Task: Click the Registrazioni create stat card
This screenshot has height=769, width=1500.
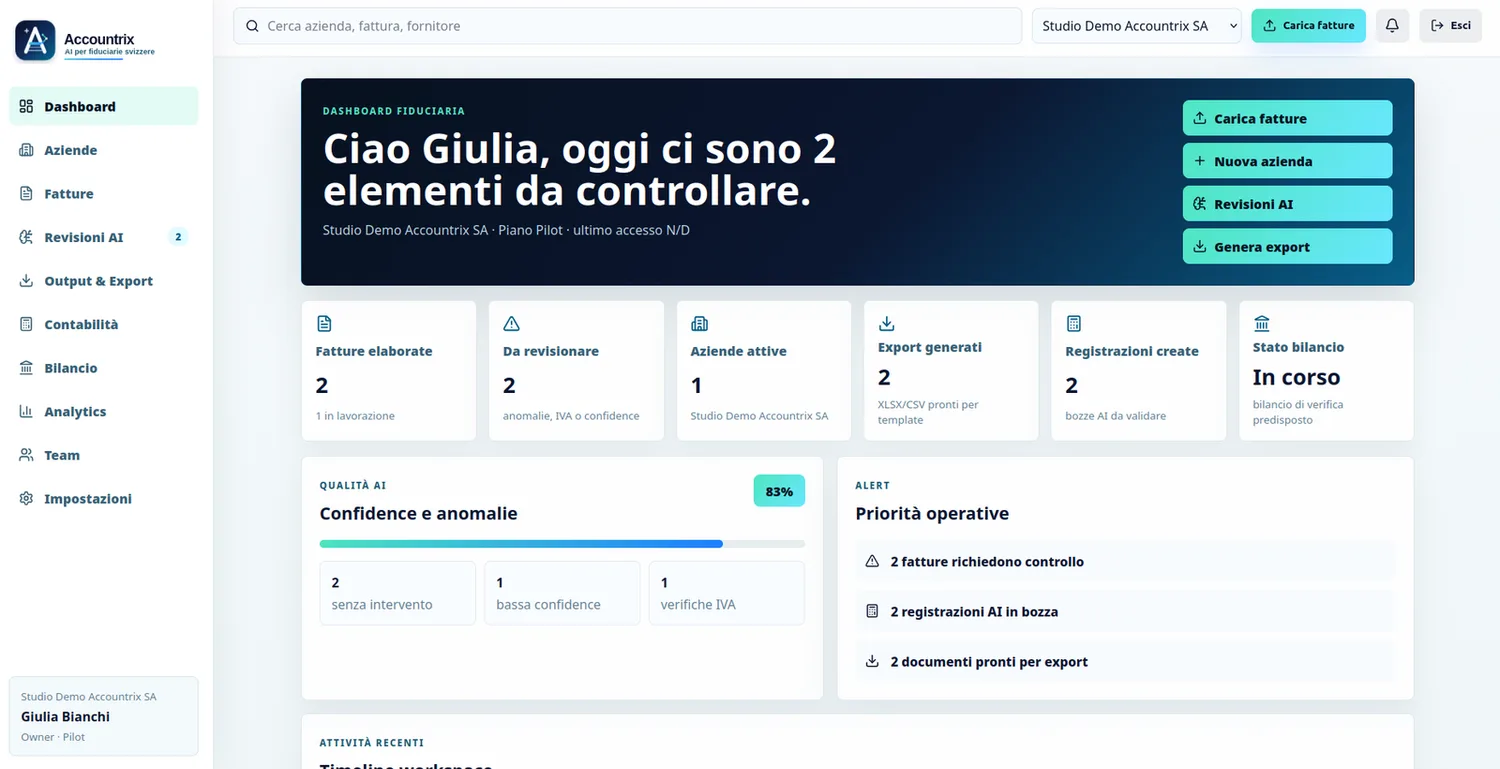Action: pyautogui.click(x=1139, y=370)
